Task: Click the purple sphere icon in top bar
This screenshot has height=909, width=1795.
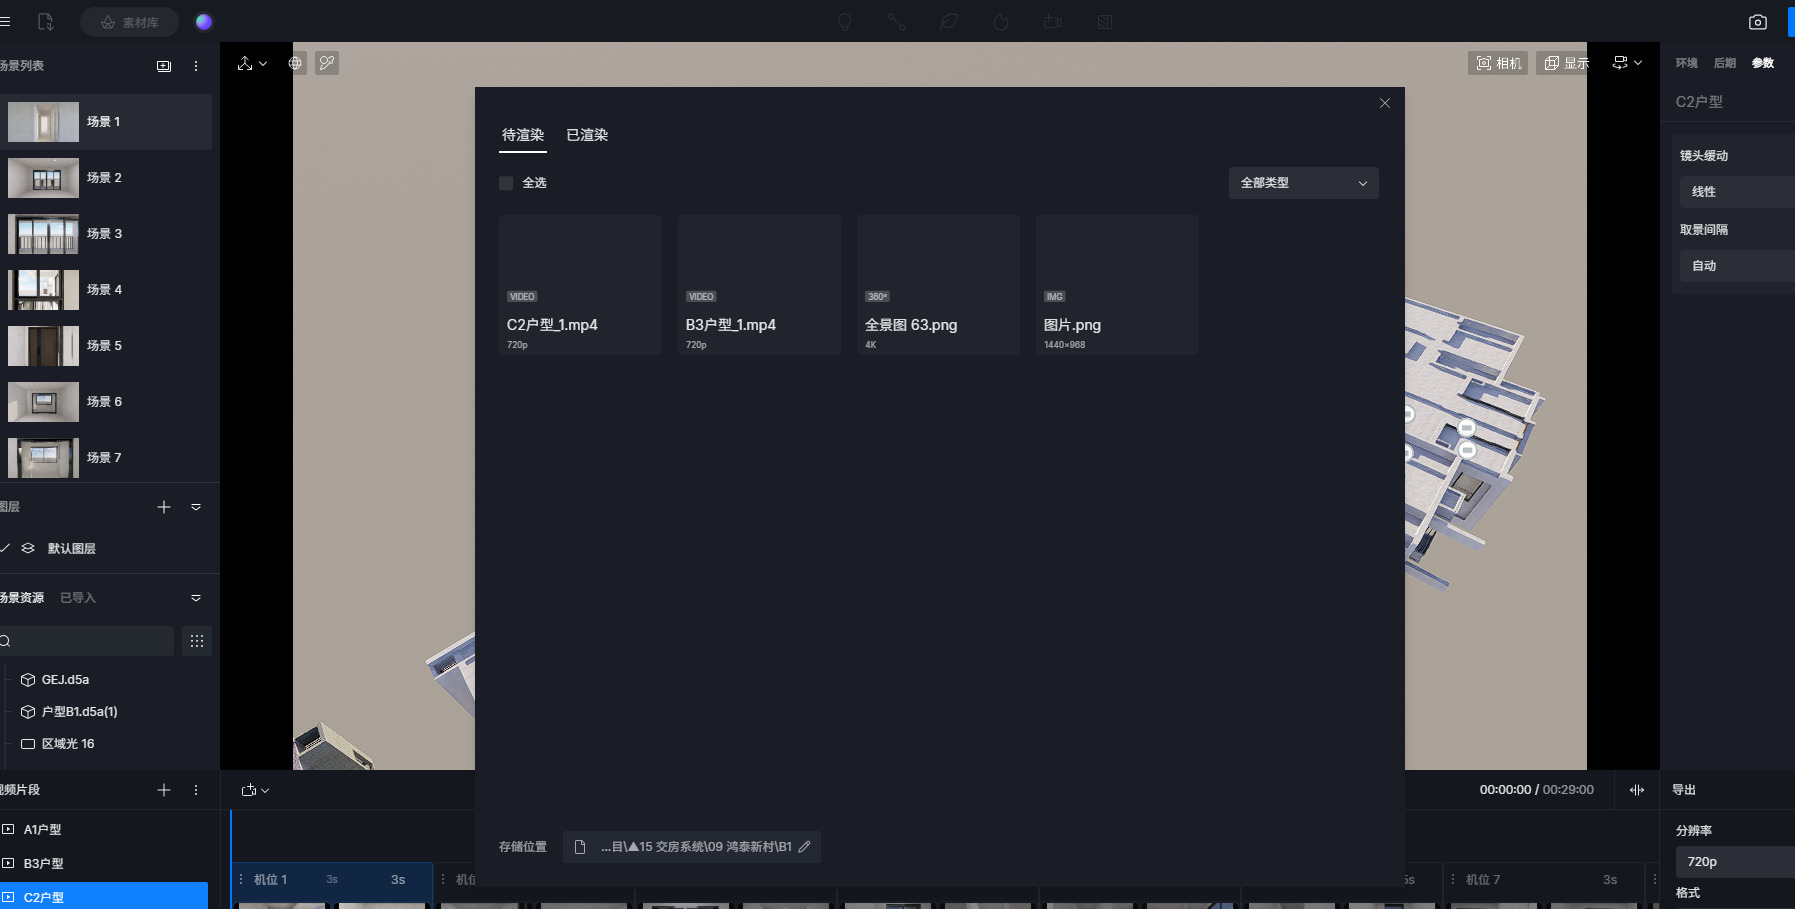Action: [204, 22]
